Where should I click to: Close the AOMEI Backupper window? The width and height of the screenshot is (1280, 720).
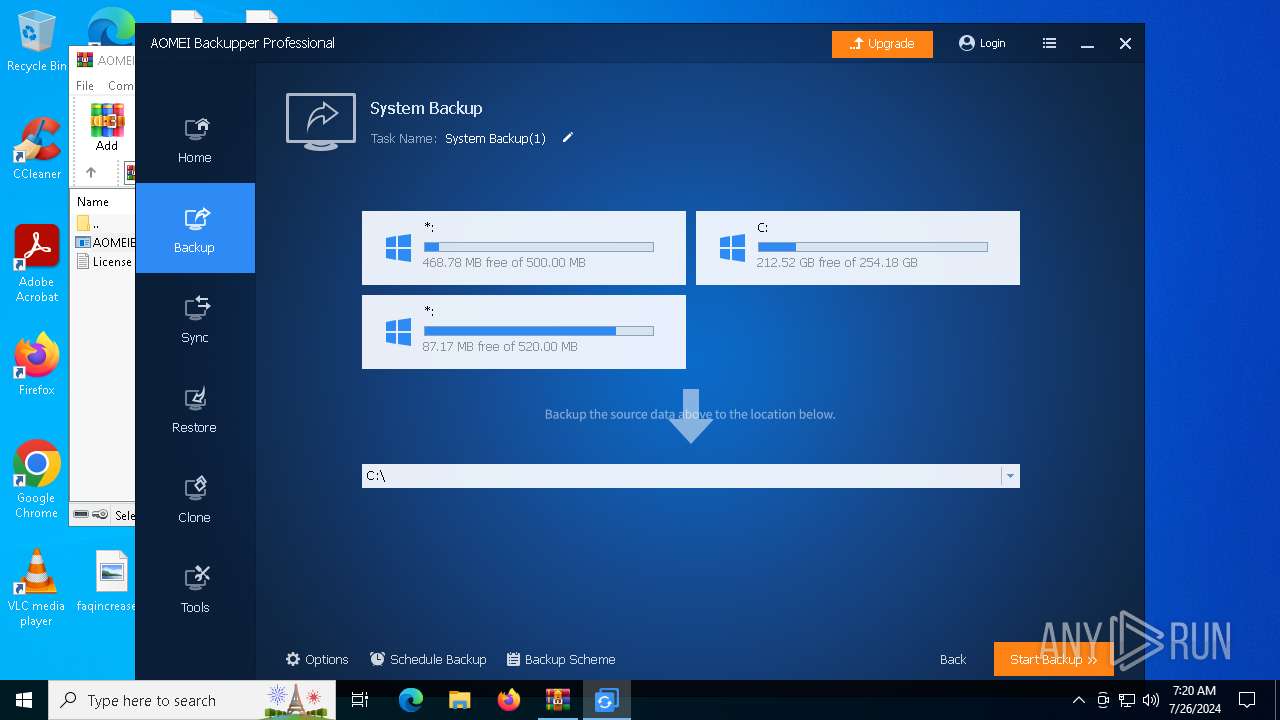click(x=1125, y=44)
